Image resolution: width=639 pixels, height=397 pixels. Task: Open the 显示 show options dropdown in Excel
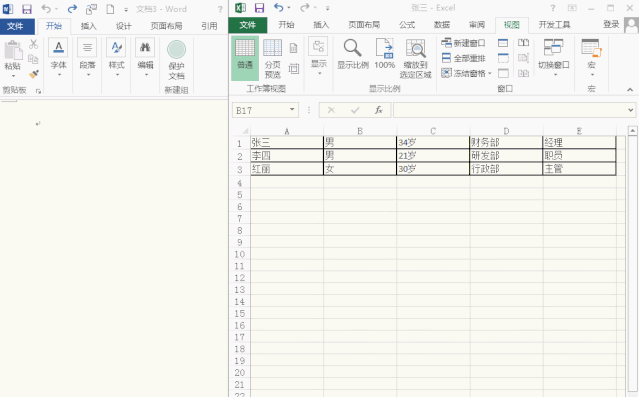(319, 56)
